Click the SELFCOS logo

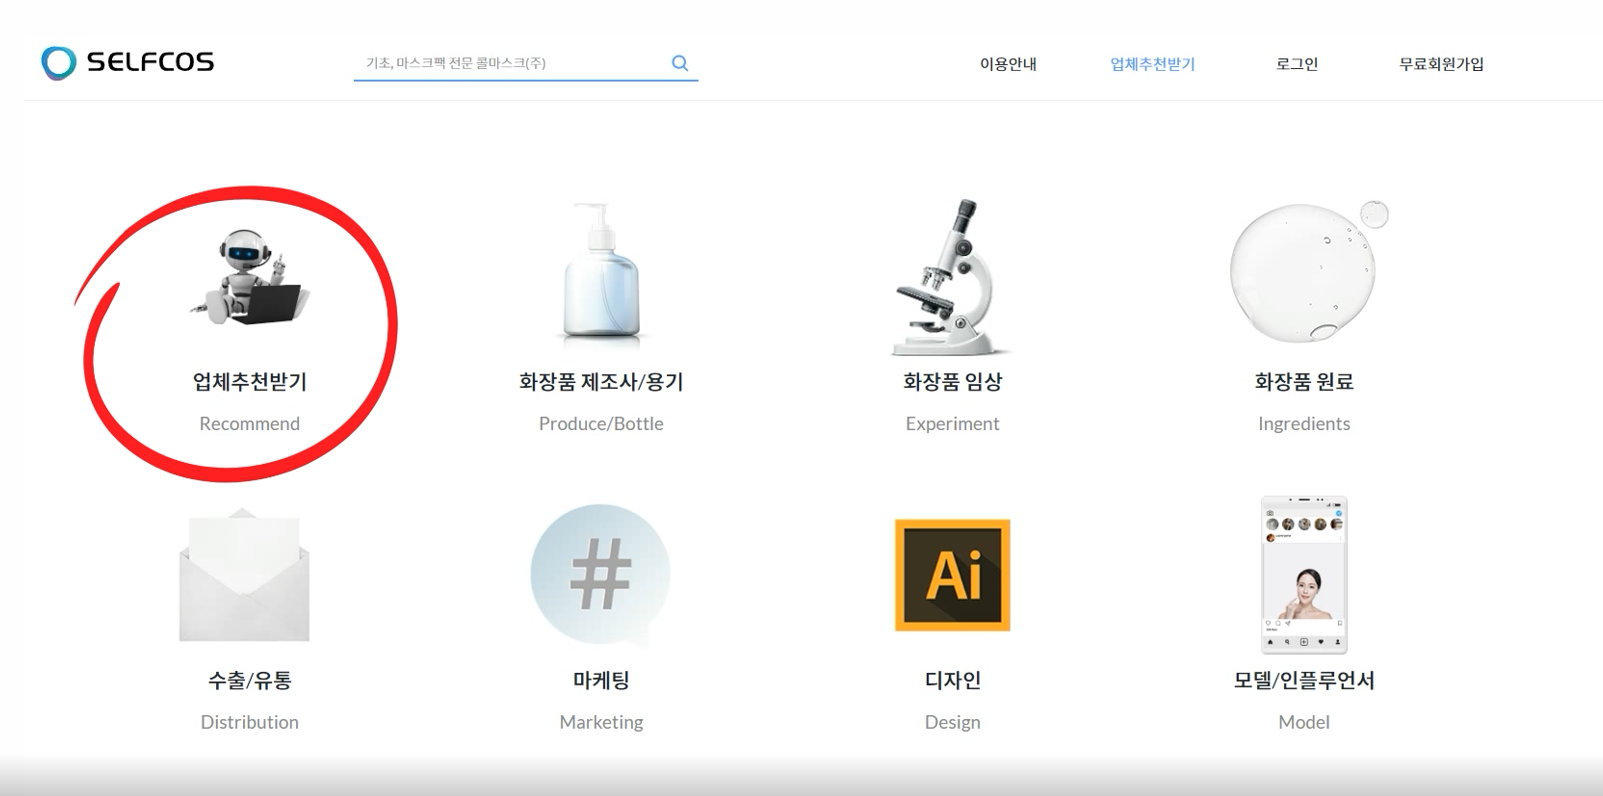click(x=127, y=63)
